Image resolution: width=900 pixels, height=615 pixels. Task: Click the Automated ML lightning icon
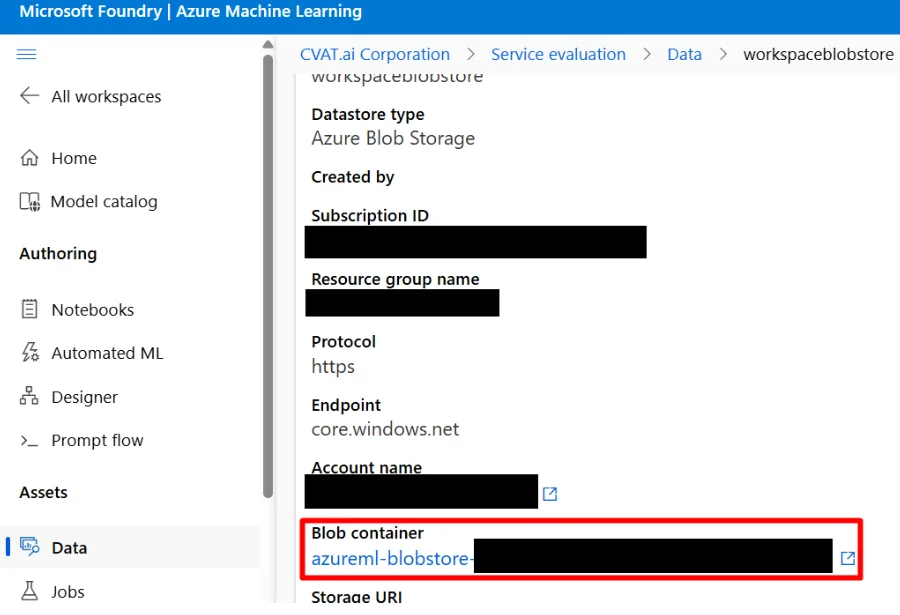pos(29,352)
